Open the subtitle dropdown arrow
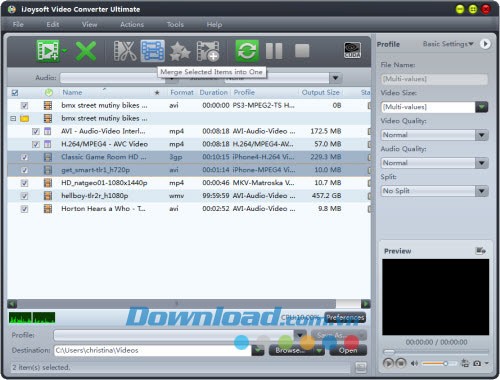This screenshot has height=380, width=500. pyautogui.click(x=335, y=78)
